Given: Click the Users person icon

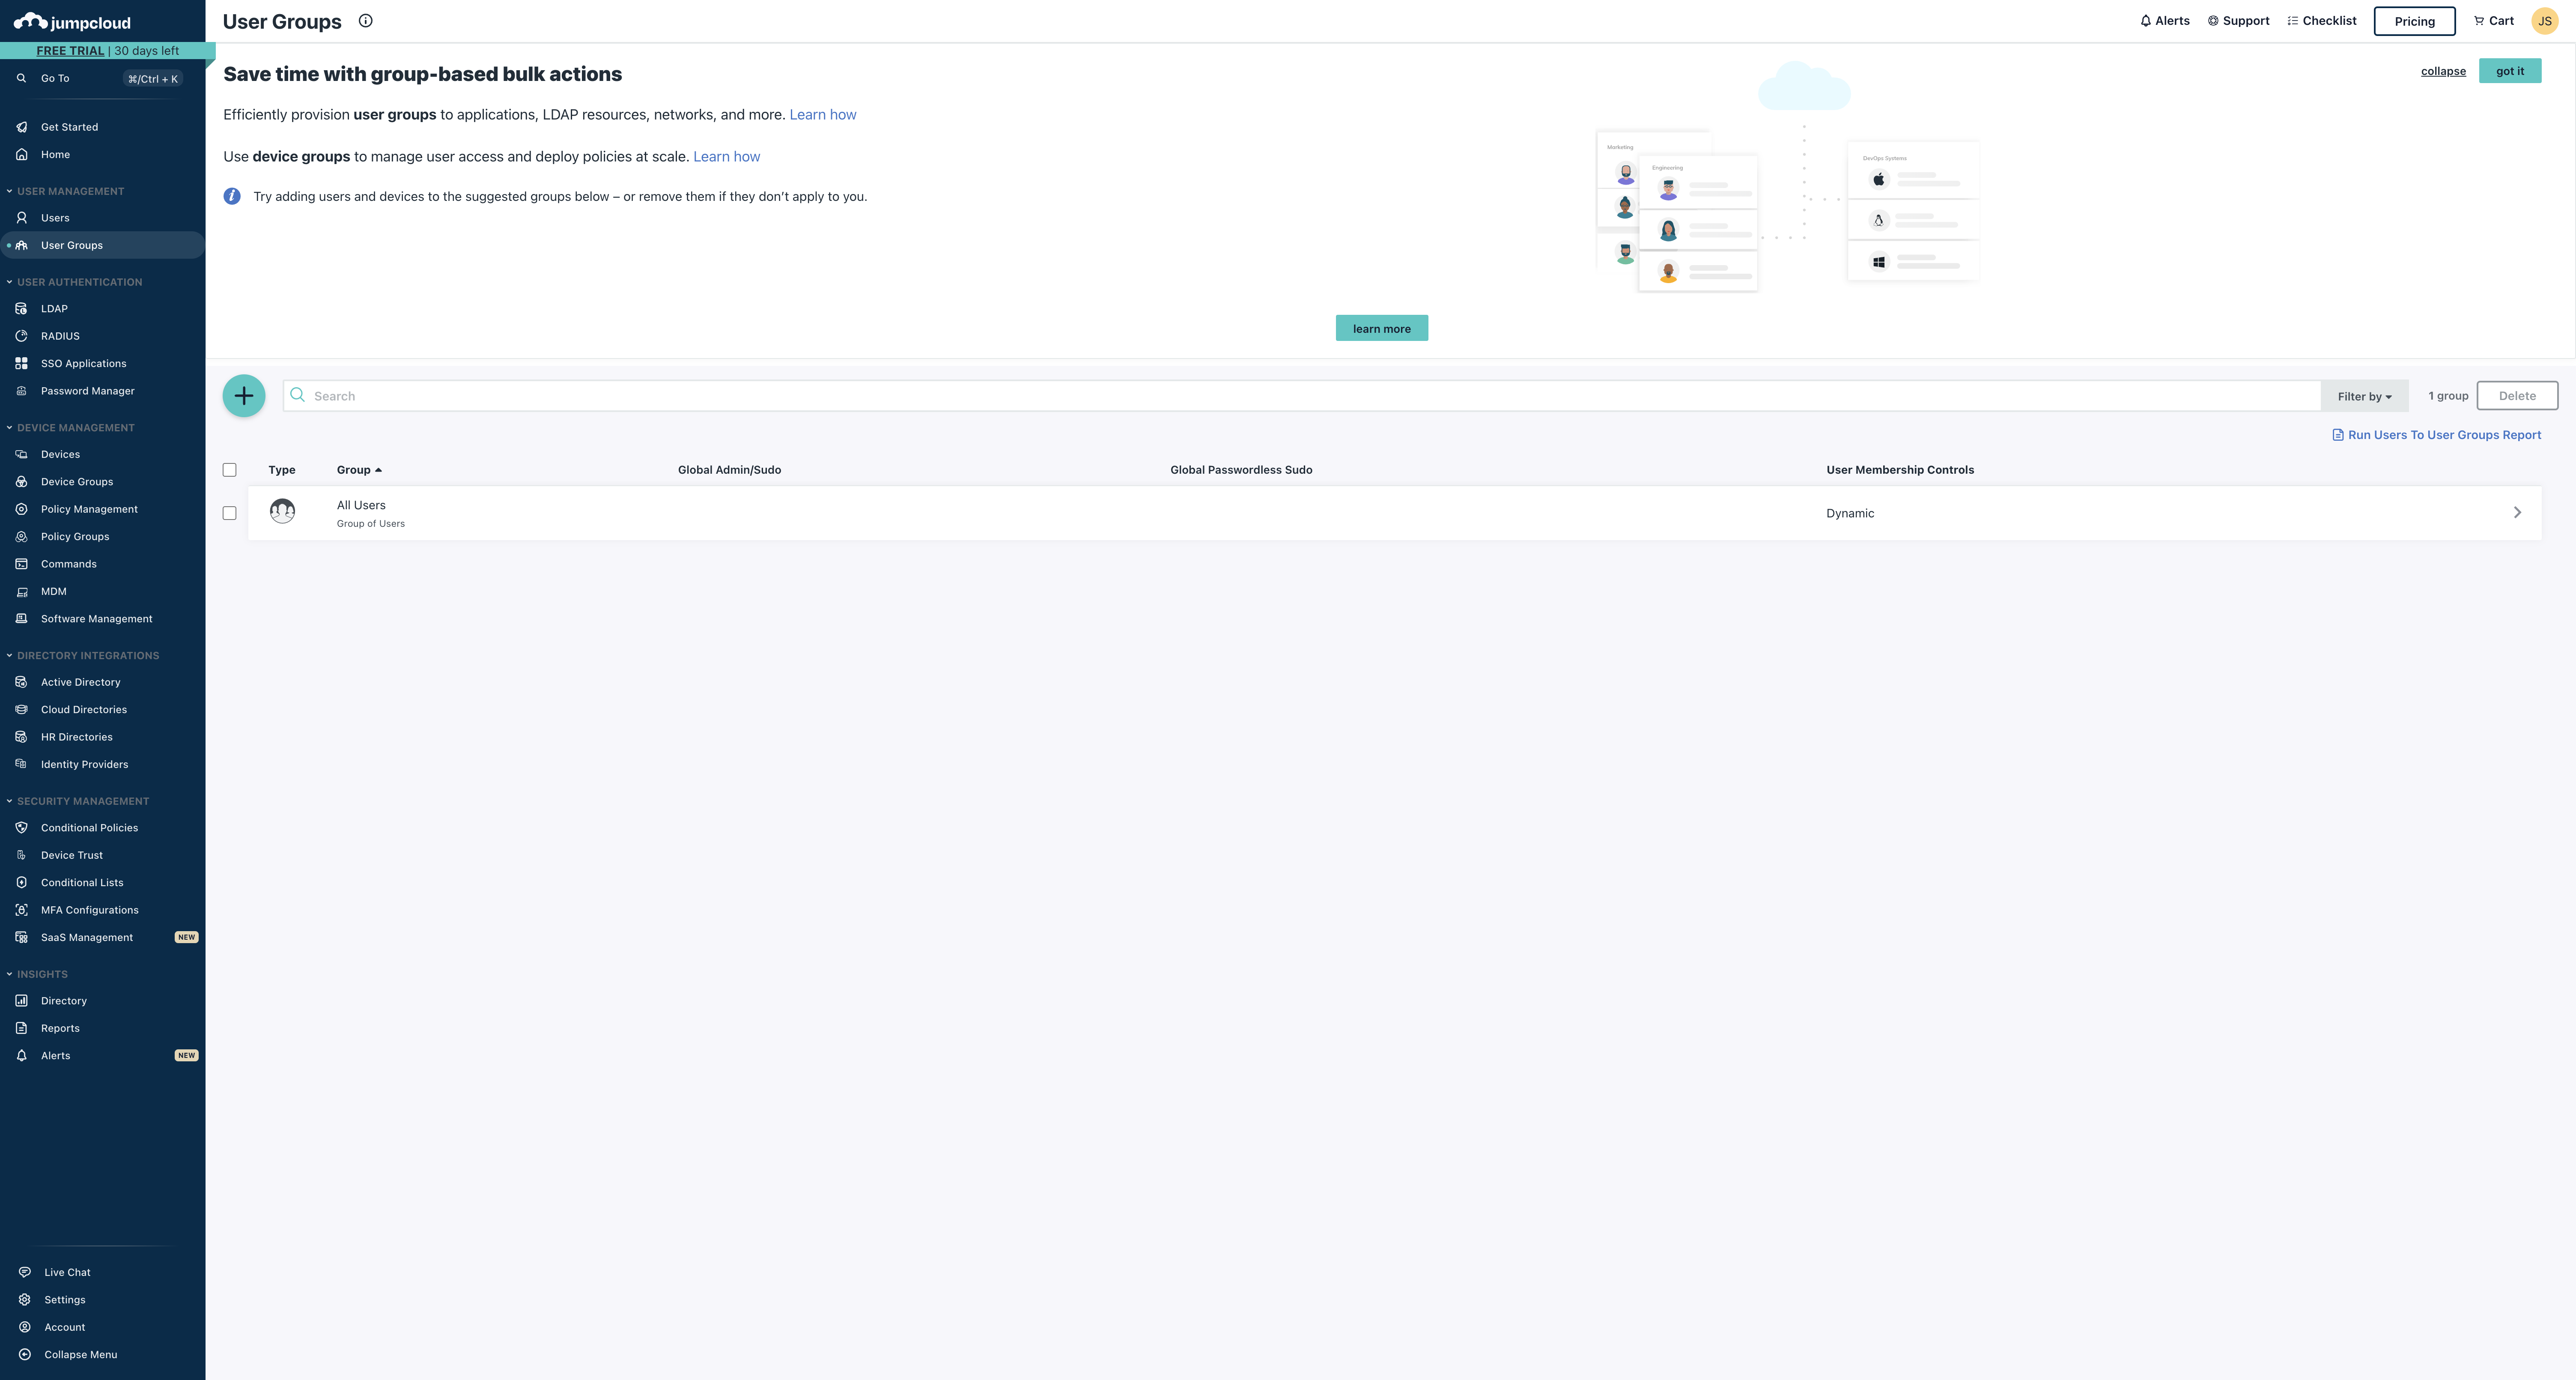Looking at the screenshot, I should click(x=21, y=218).
